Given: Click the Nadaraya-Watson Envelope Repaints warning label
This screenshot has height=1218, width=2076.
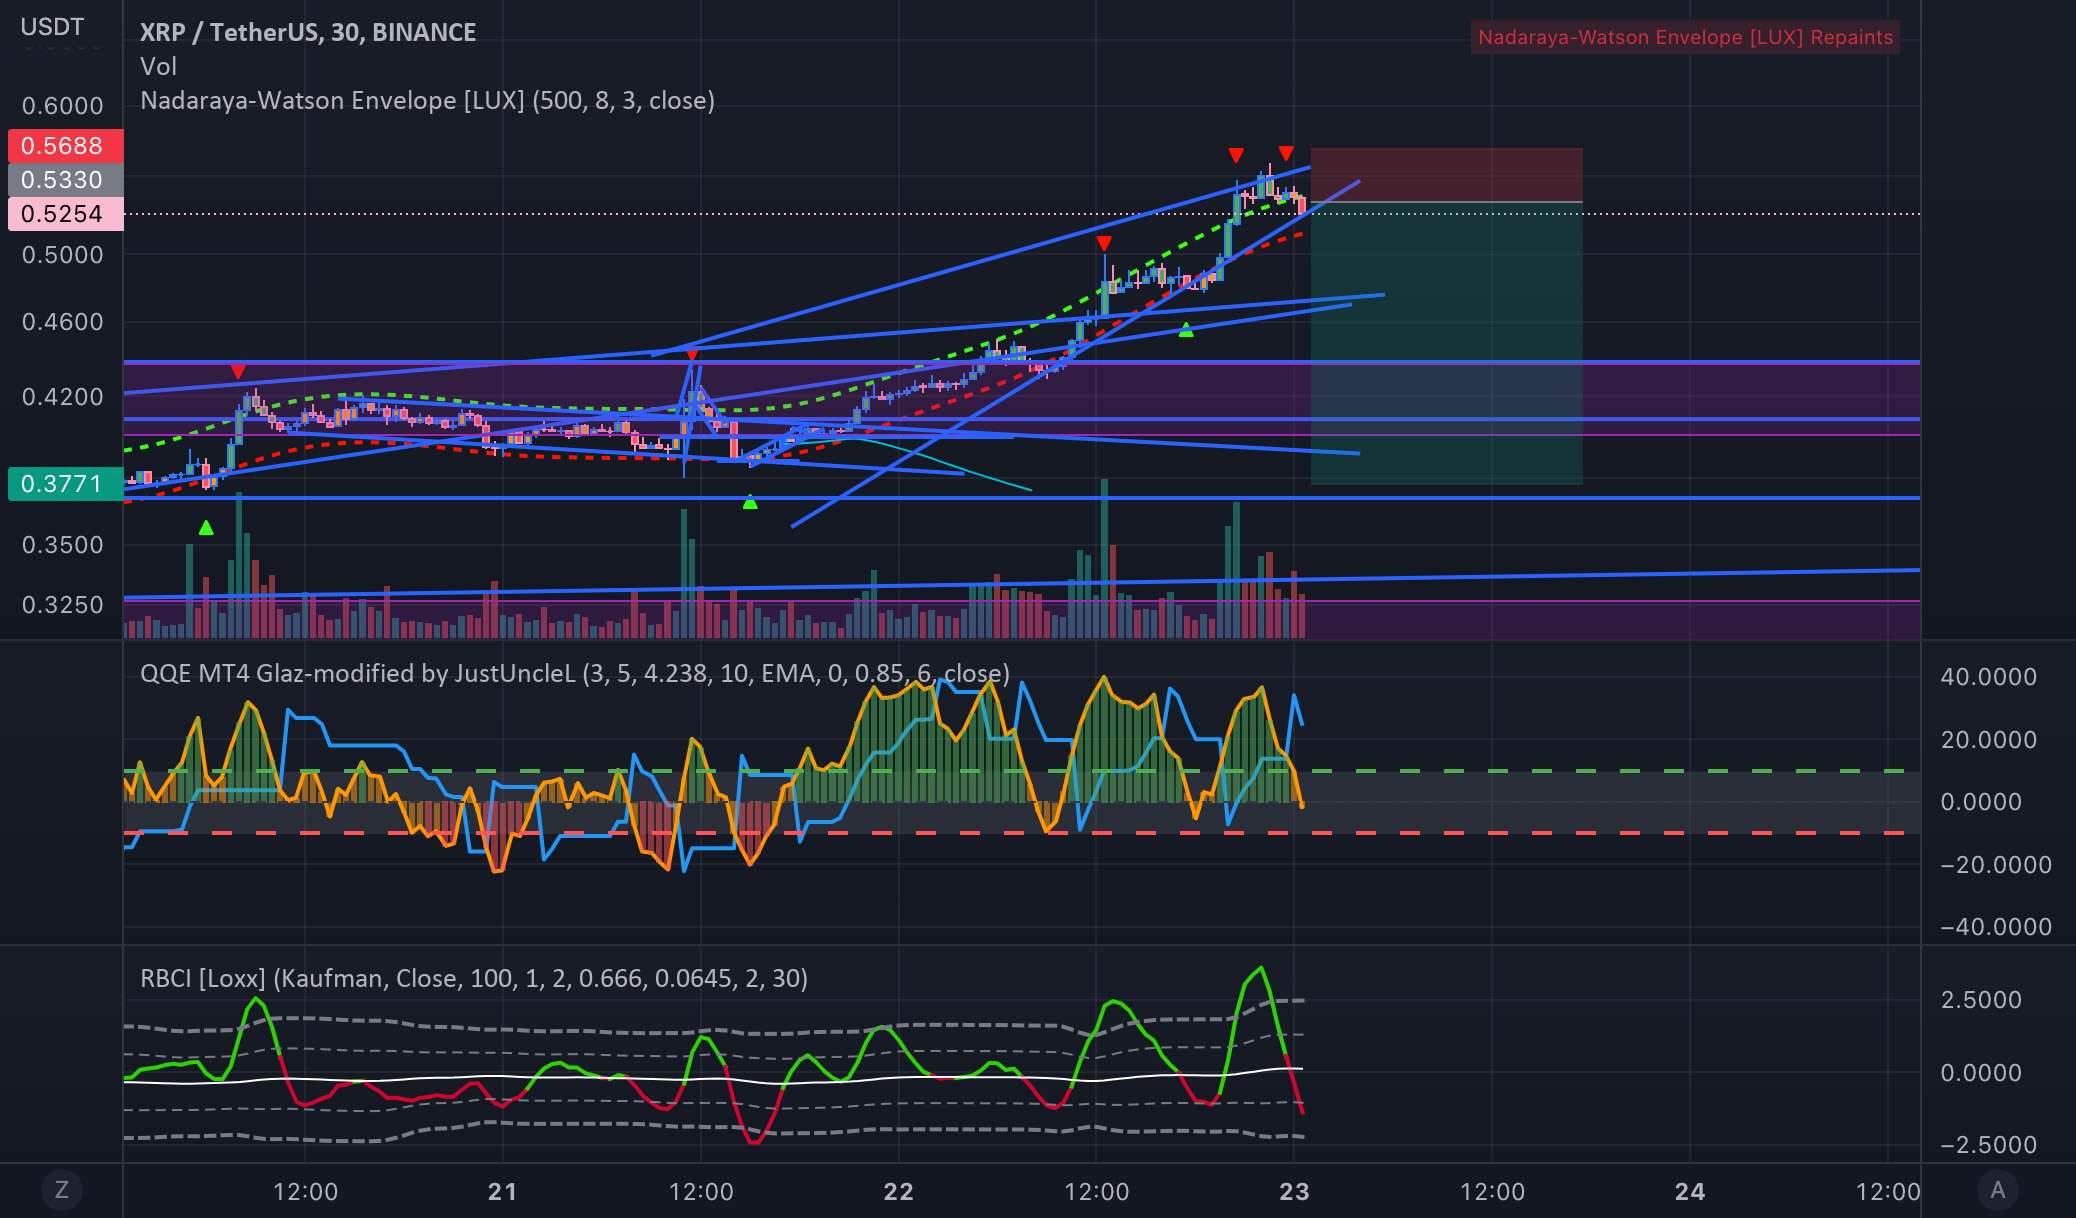Looking at the screenshot, I should (x=1685, y=37).
